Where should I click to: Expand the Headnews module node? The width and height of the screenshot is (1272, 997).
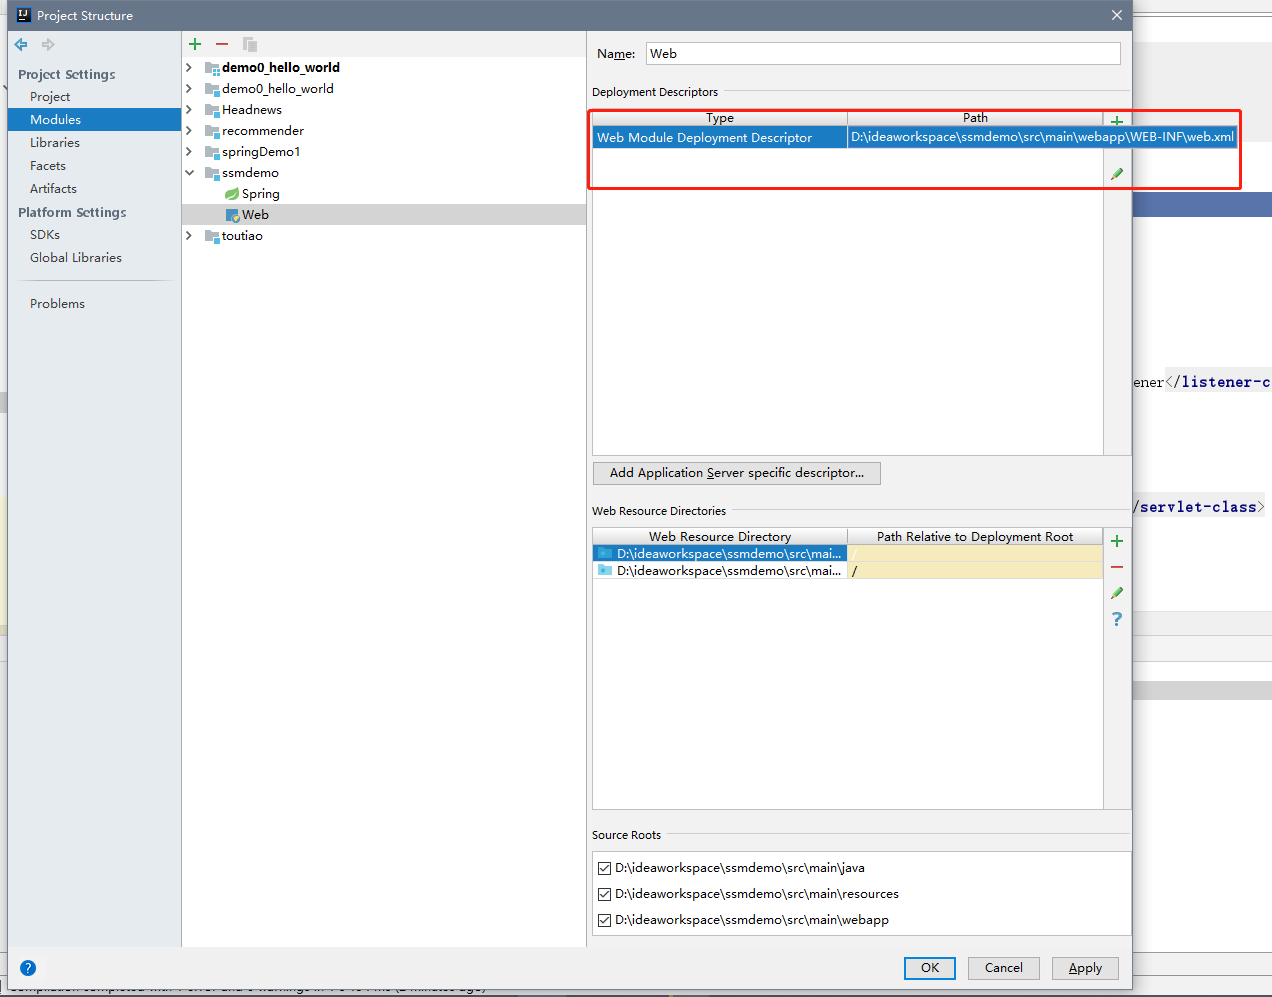[x=190, y=109]
